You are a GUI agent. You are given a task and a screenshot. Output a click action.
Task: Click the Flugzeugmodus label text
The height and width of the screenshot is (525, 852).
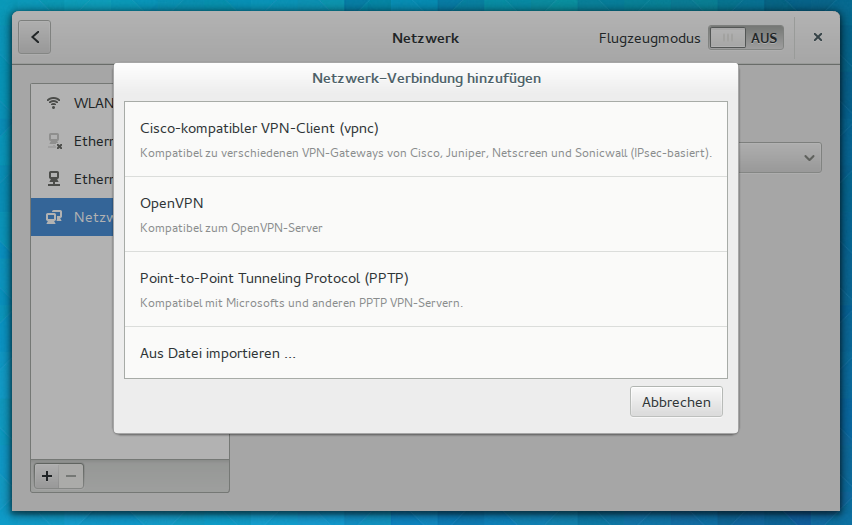click(649, 38)
